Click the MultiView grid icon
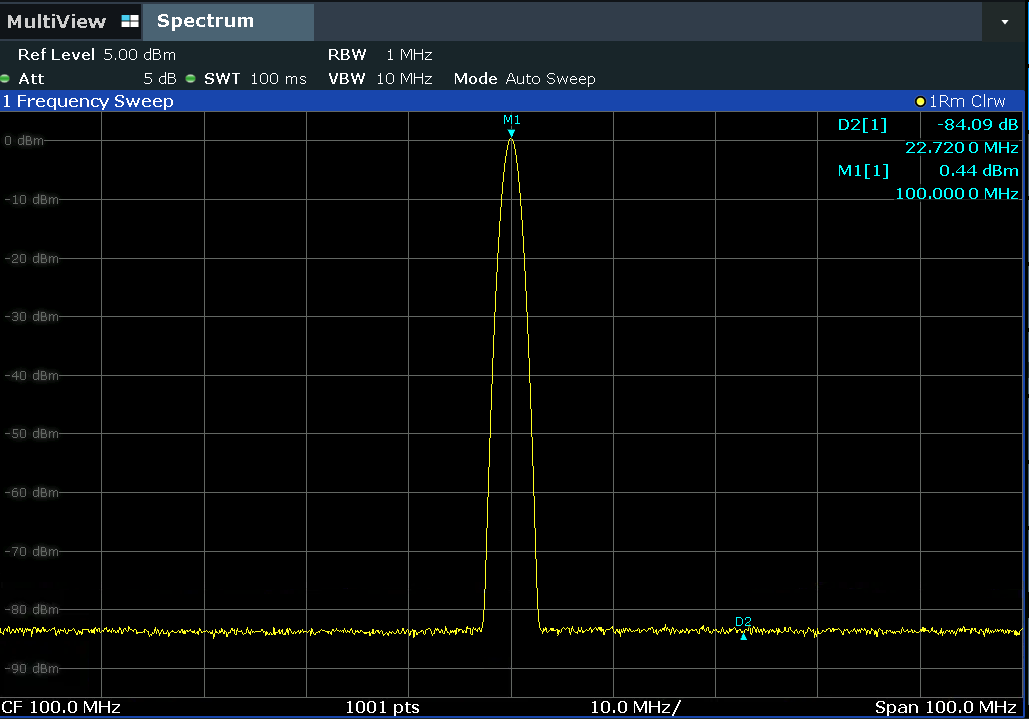This screenshot has height=719, width=1029. point(130,22)
